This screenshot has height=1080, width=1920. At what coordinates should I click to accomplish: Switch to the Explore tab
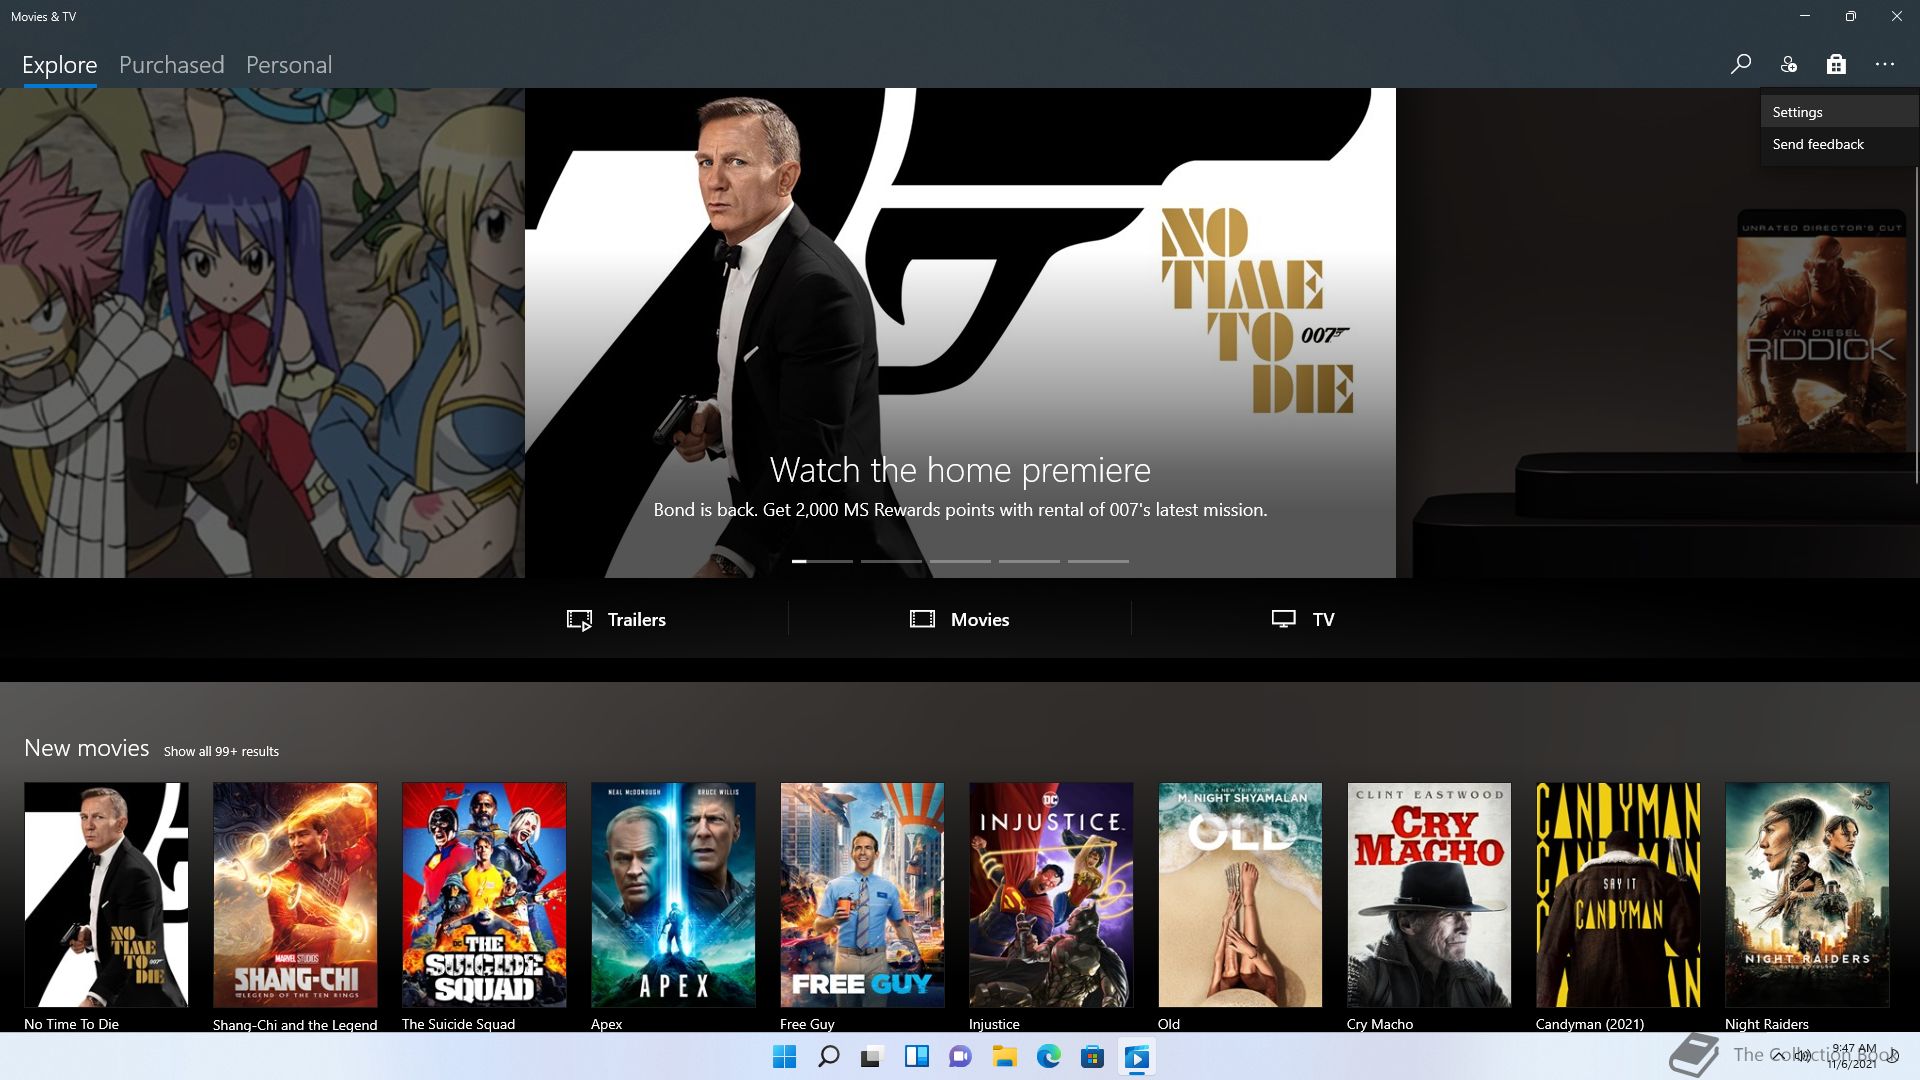[60, 65]
